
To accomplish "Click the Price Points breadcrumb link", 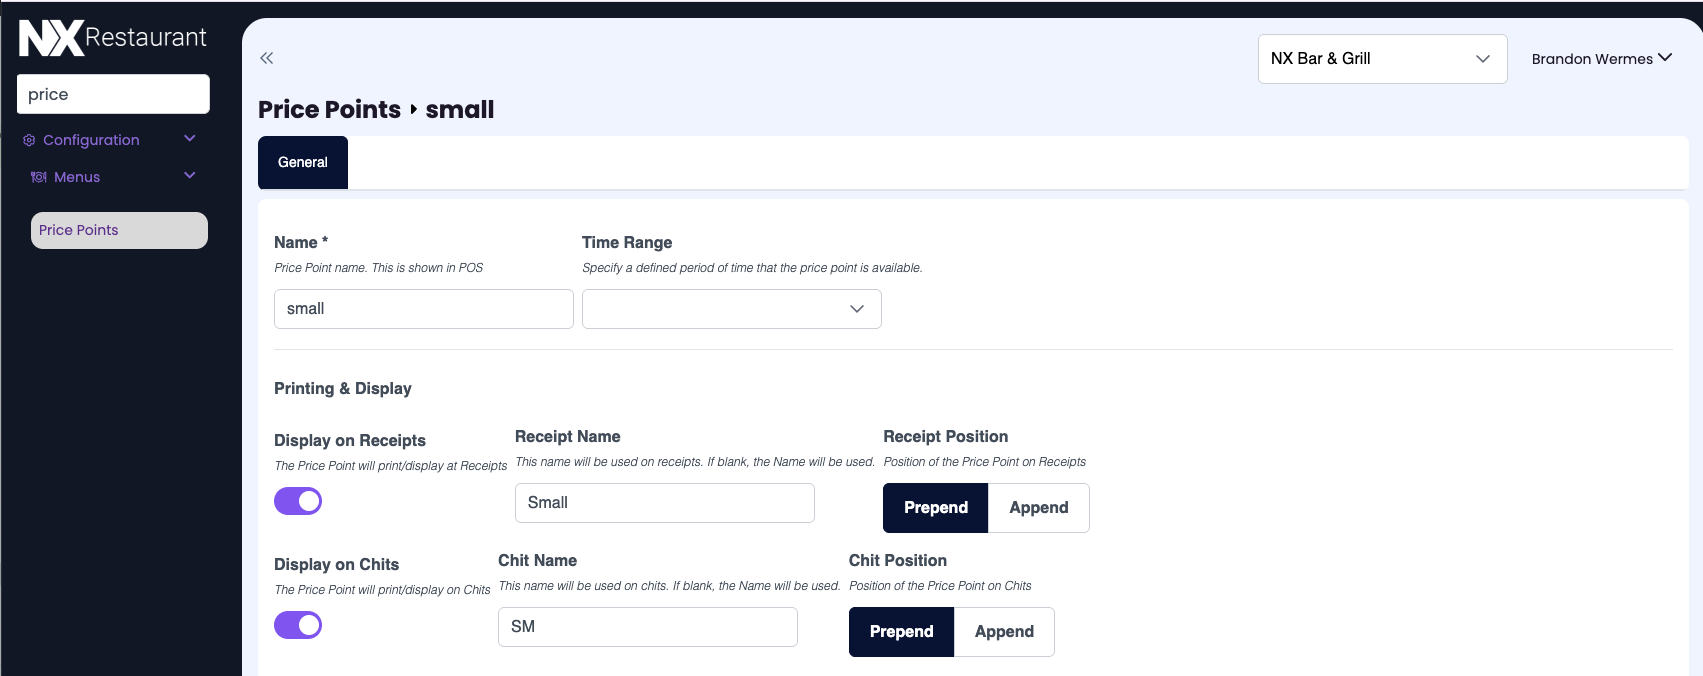I will pyautogui.click(x=329, y=110).
